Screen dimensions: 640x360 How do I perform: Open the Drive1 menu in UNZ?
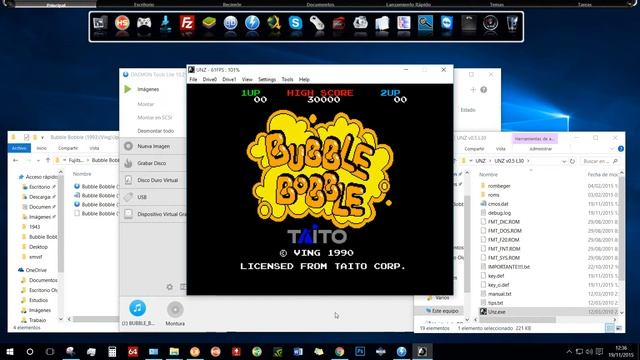tap(229, 80)
